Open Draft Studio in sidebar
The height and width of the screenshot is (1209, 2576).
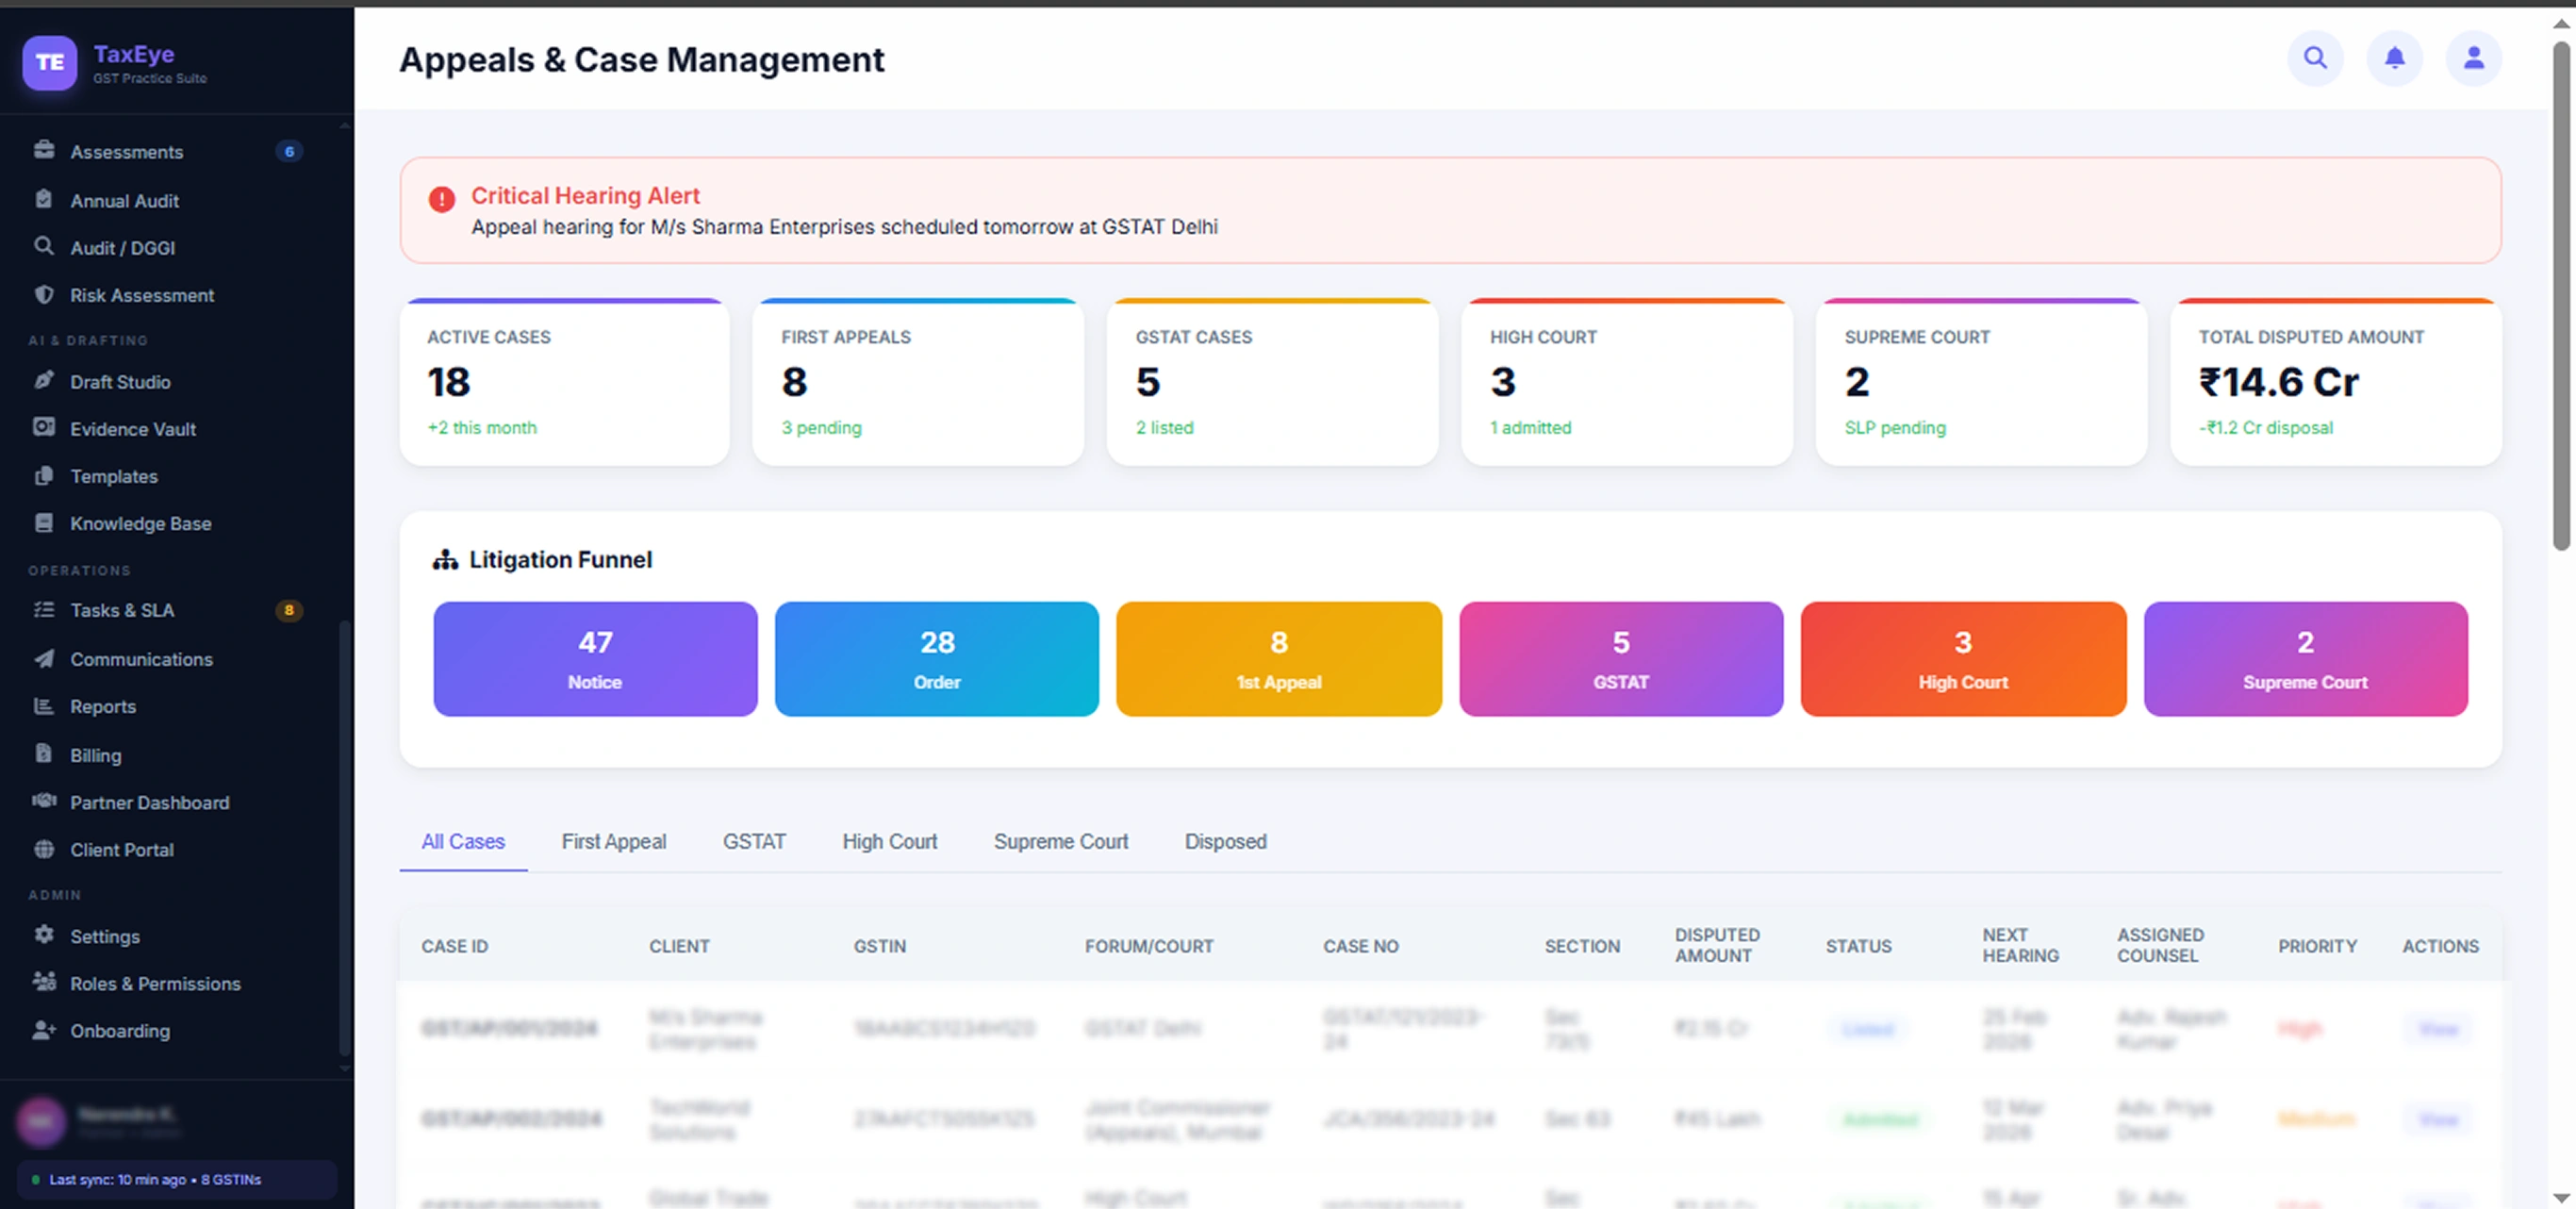click(x=120, y=382)
